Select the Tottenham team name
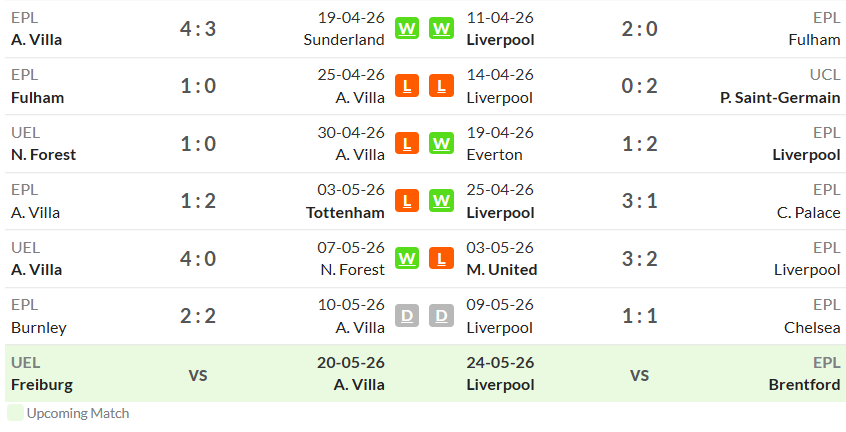846x432 pixels. click(x=345, y=212)
